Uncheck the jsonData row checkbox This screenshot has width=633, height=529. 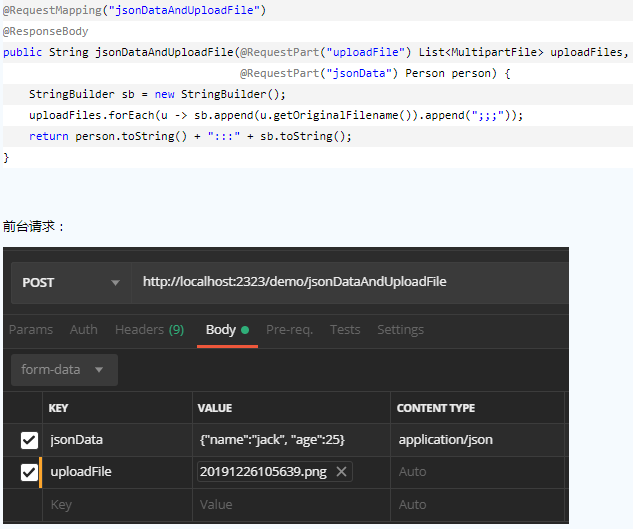point(29,440)
